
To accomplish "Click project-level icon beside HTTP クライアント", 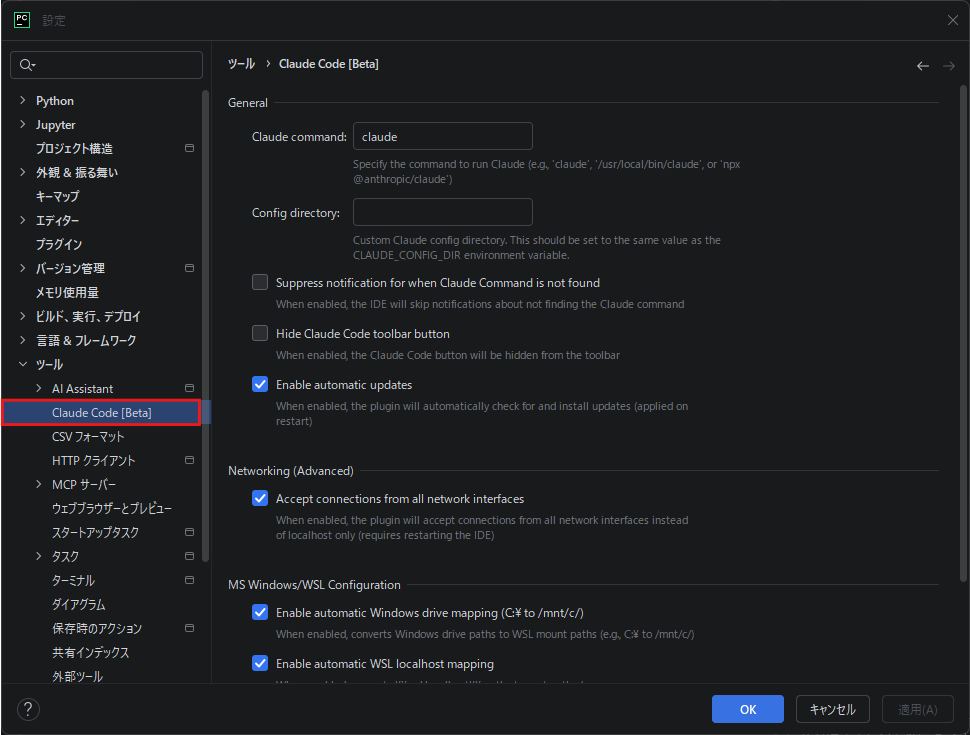I will 189,460.
